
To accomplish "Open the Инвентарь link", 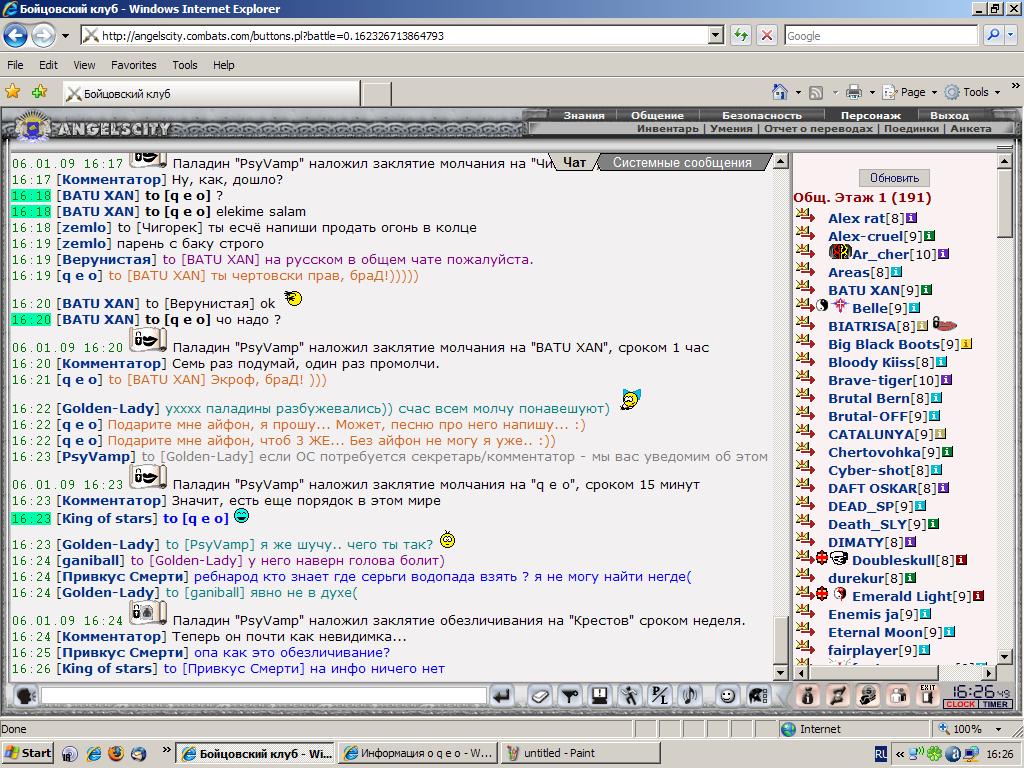I will point(667,128).
